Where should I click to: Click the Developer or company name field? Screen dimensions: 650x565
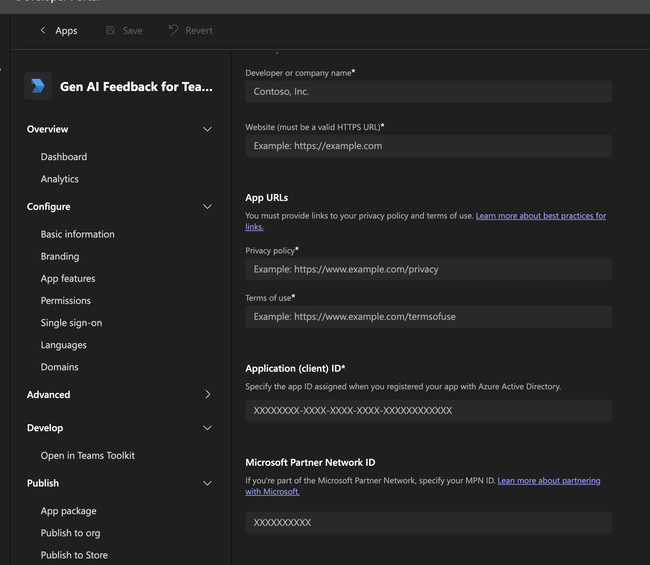click(428, 92)
